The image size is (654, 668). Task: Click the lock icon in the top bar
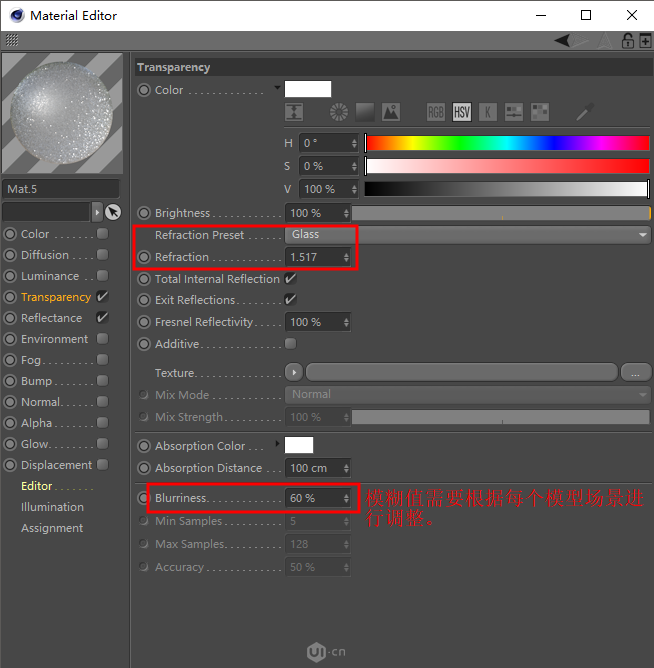627,41
